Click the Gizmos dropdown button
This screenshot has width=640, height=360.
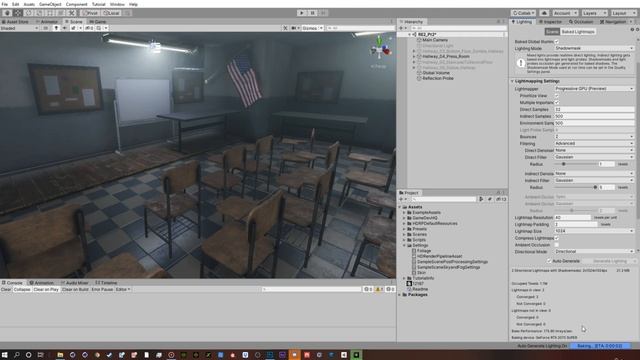pyautogui.click(x=312, y=28)
